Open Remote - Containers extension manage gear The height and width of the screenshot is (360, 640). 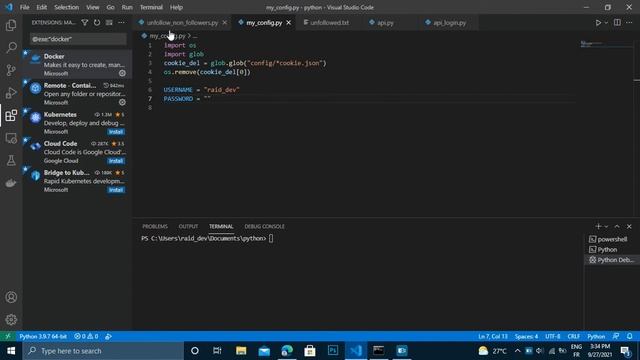(x=122, y=102)
